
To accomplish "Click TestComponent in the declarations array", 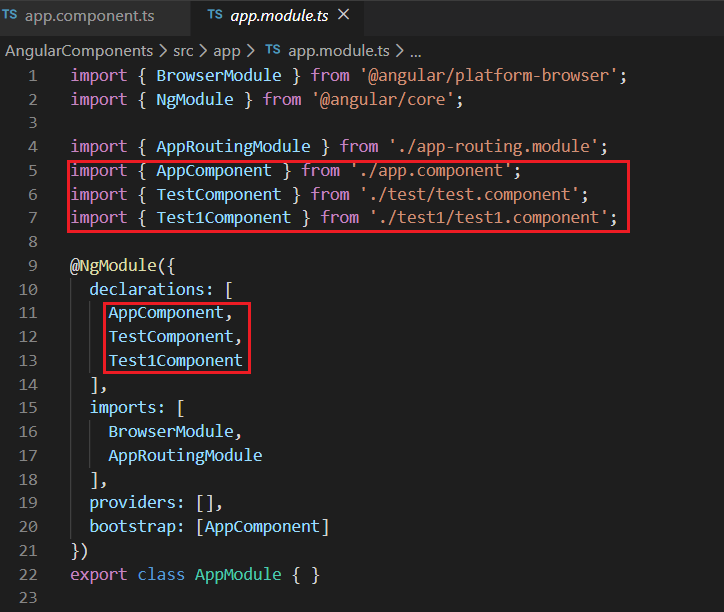I will [173, 336].
